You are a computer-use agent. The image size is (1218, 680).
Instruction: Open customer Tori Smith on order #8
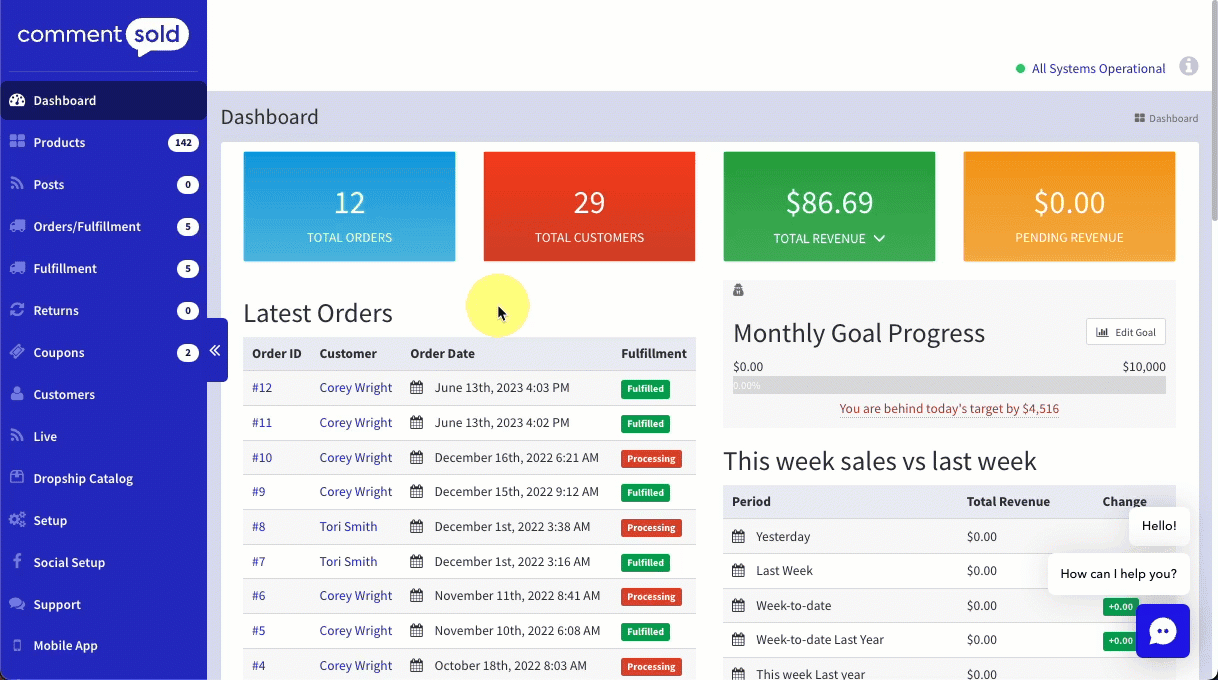coord(348,527)
